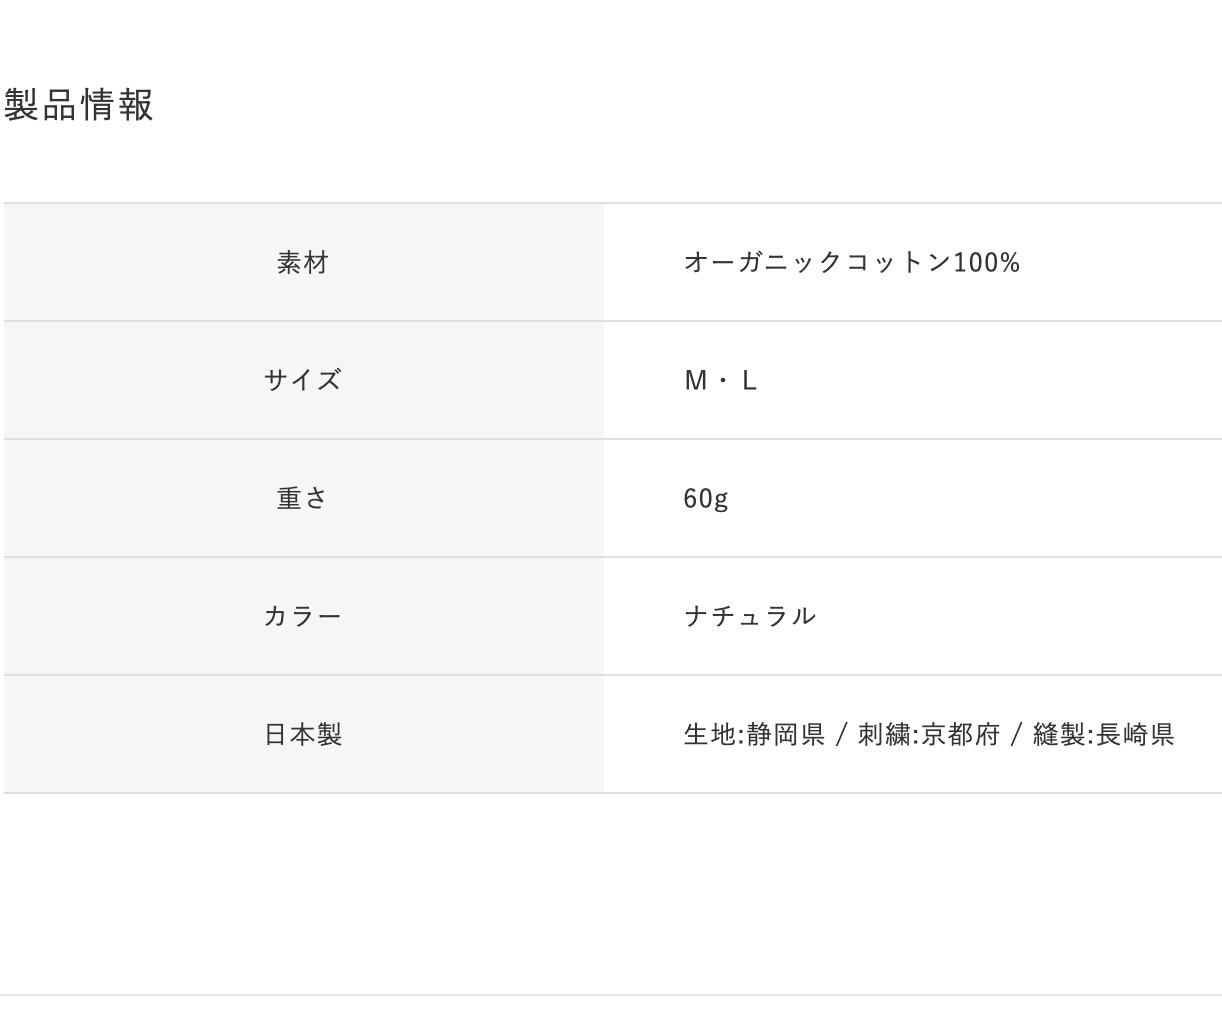Click the L size value
This screenshot has height=1028, width=1222.
[750, 381]
